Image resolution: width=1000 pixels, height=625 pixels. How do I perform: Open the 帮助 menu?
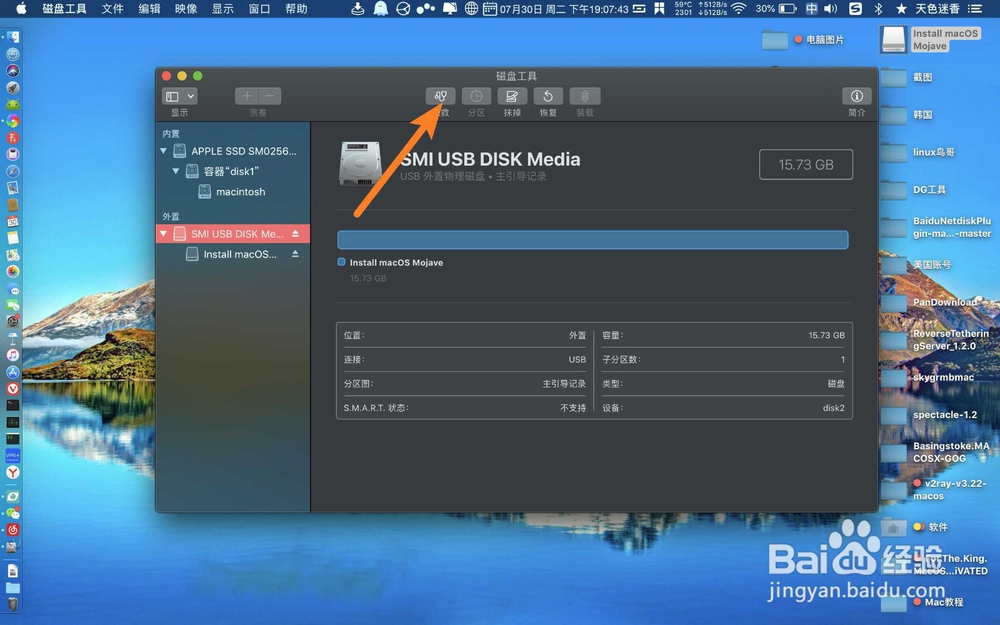point(296,8)
